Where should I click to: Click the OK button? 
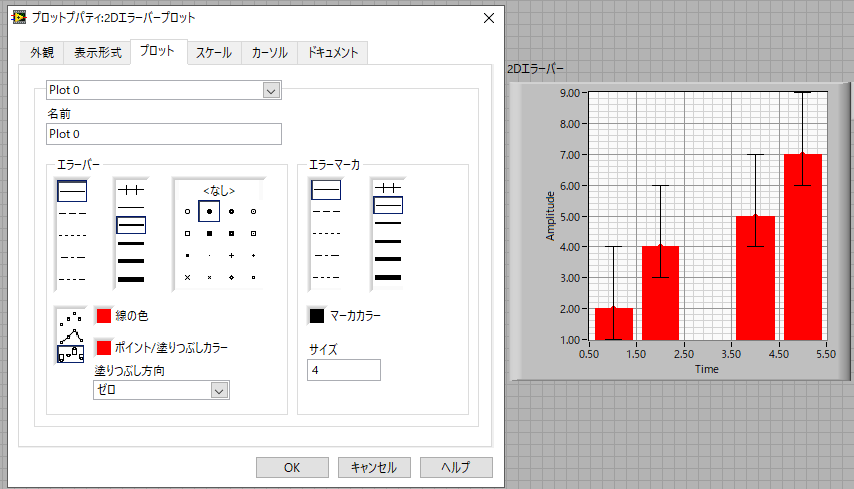point(292,467)
